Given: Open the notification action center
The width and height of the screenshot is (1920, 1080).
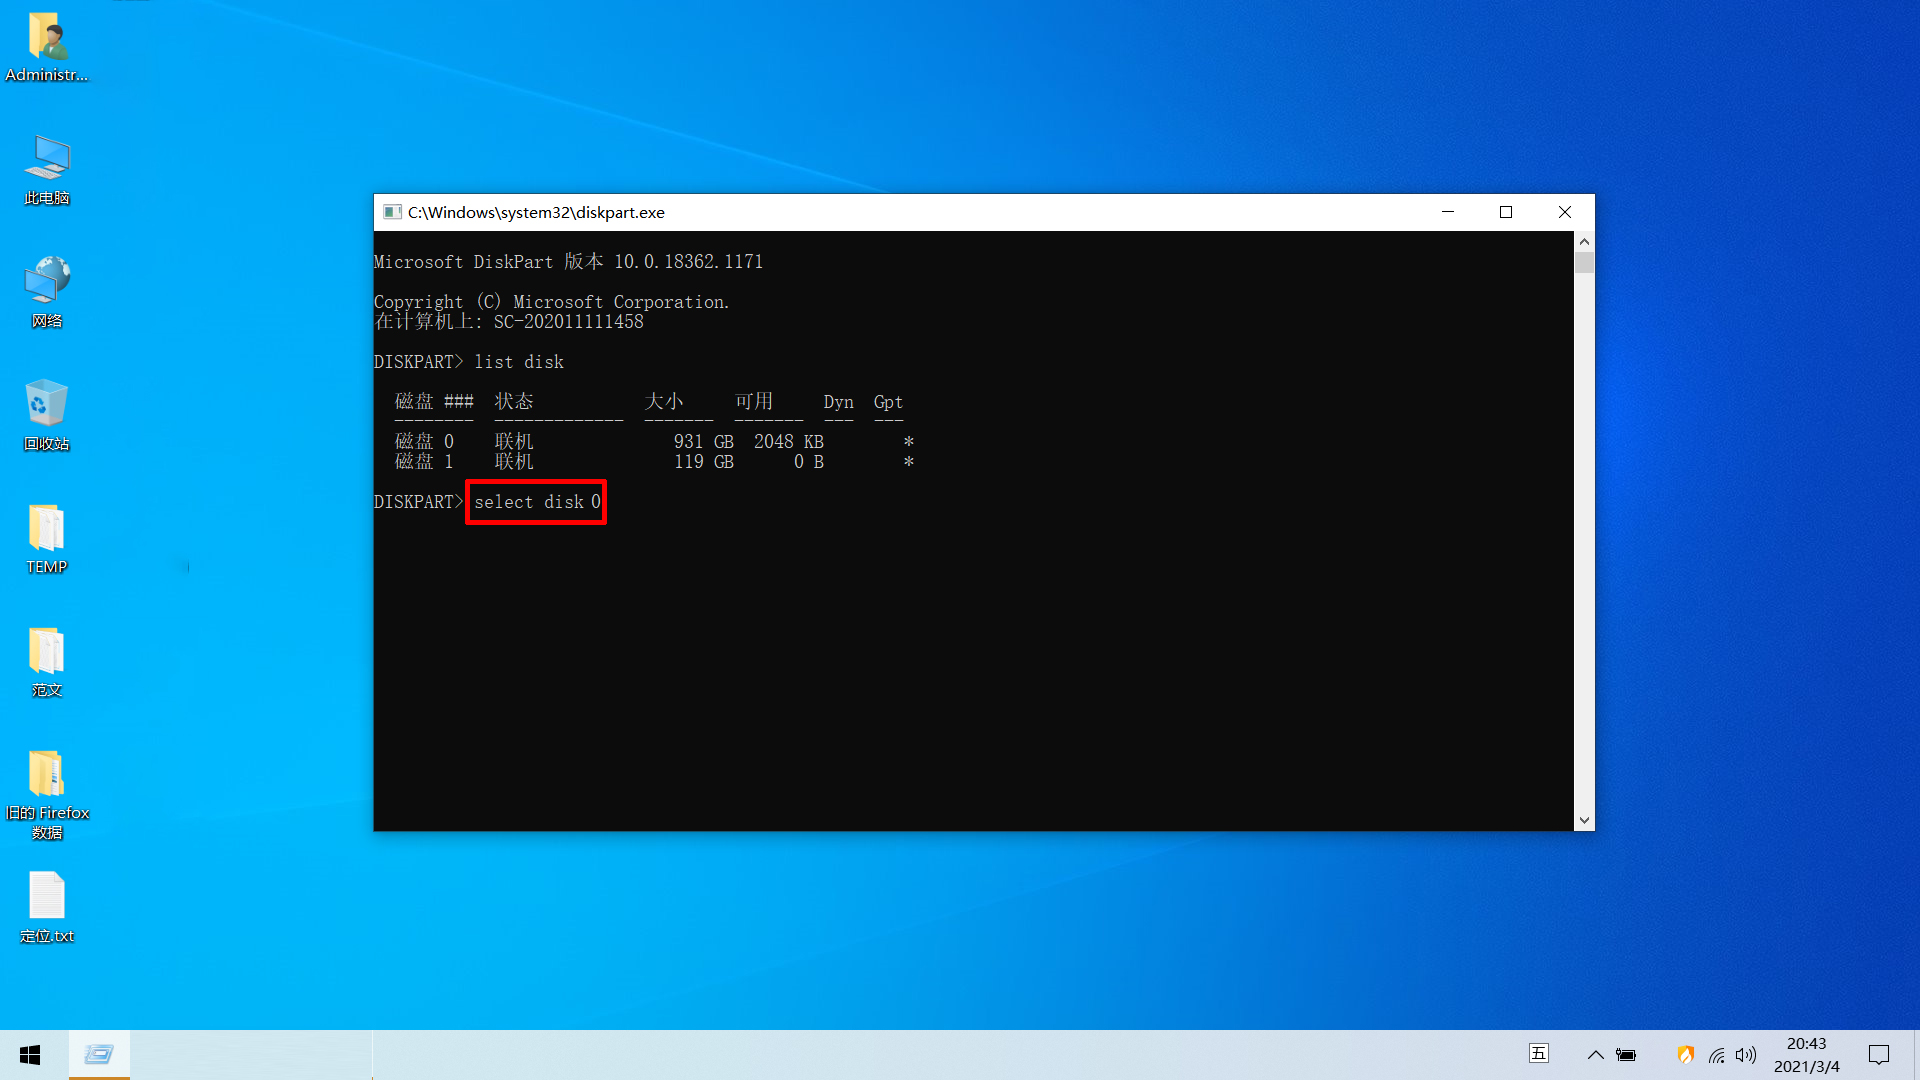Looking at the screenshot, I should 1879,1055.
